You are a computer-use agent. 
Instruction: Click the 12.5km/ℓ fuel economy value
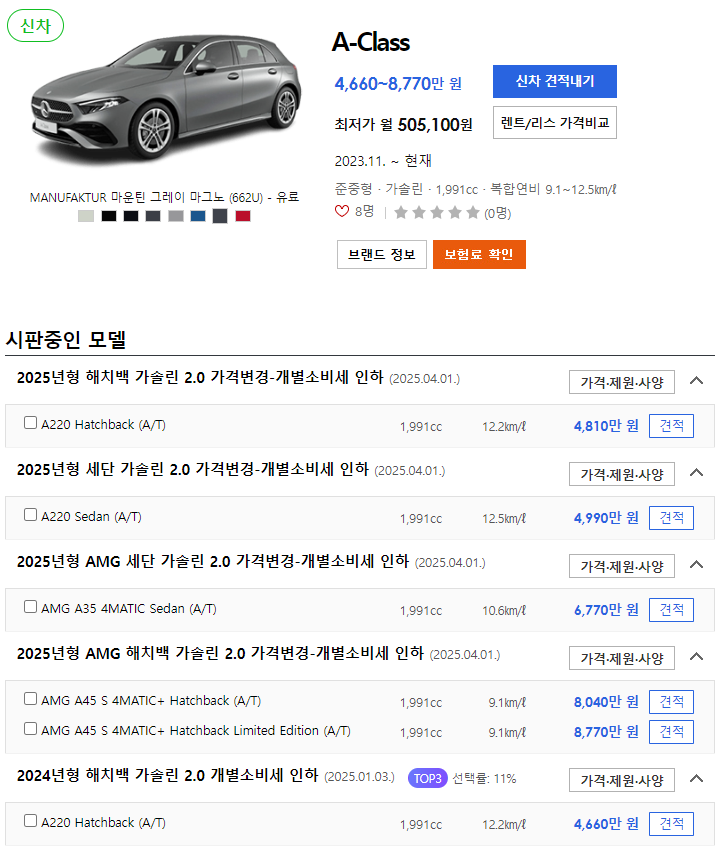(504, 519)
